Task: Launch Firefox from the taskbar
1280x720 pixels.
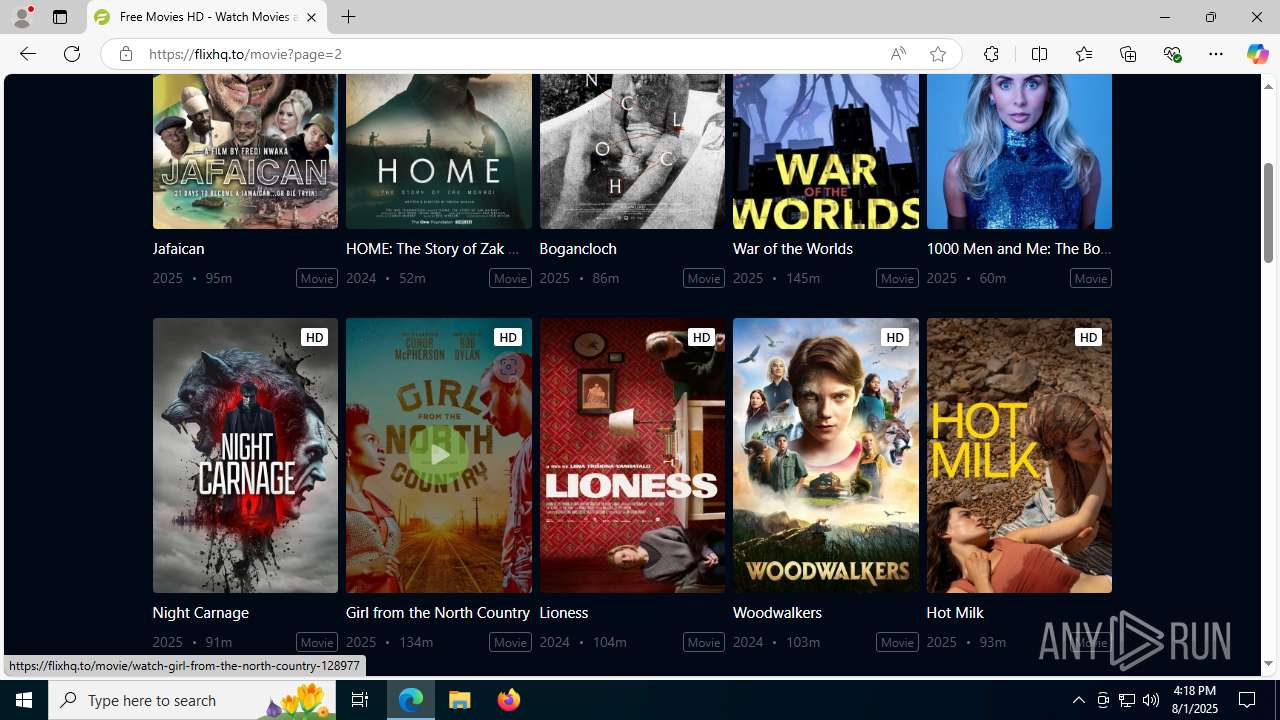Action: click(509, 700)
